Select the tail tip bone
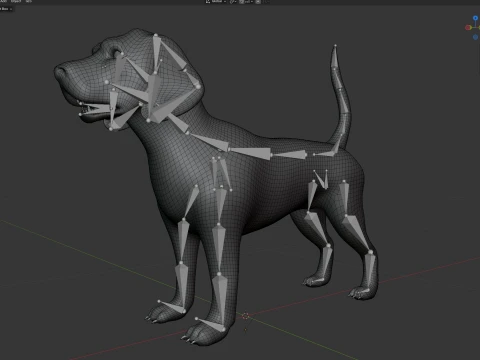 335,57
